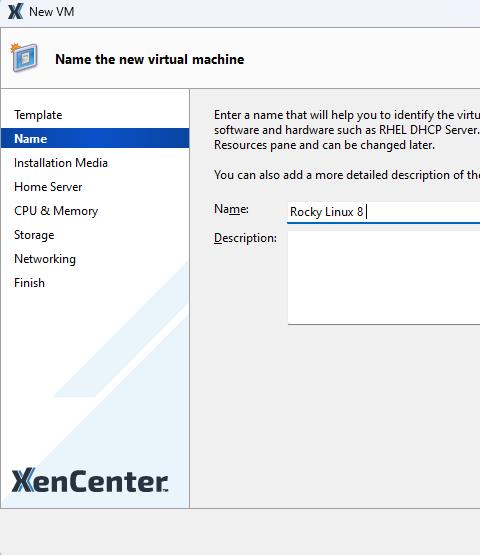Go to the Finish step
Screen dimensions: 480x555
pyautogui.click(x=29, y=283)
